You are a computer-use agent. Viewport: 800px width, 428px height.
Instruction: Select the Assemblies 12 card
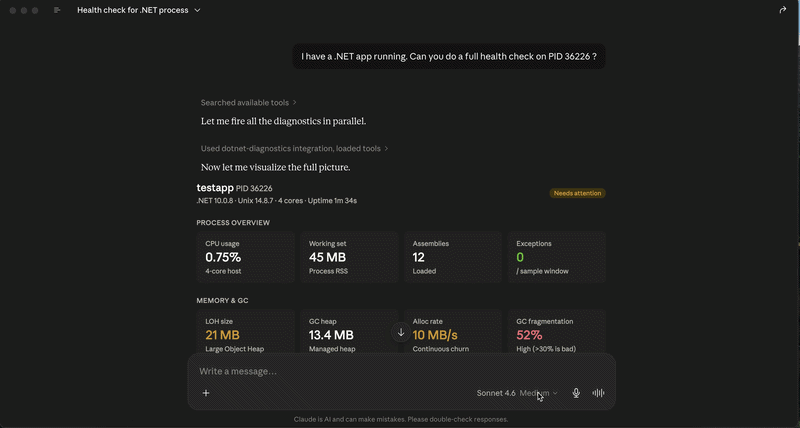(x=453, y=257)
